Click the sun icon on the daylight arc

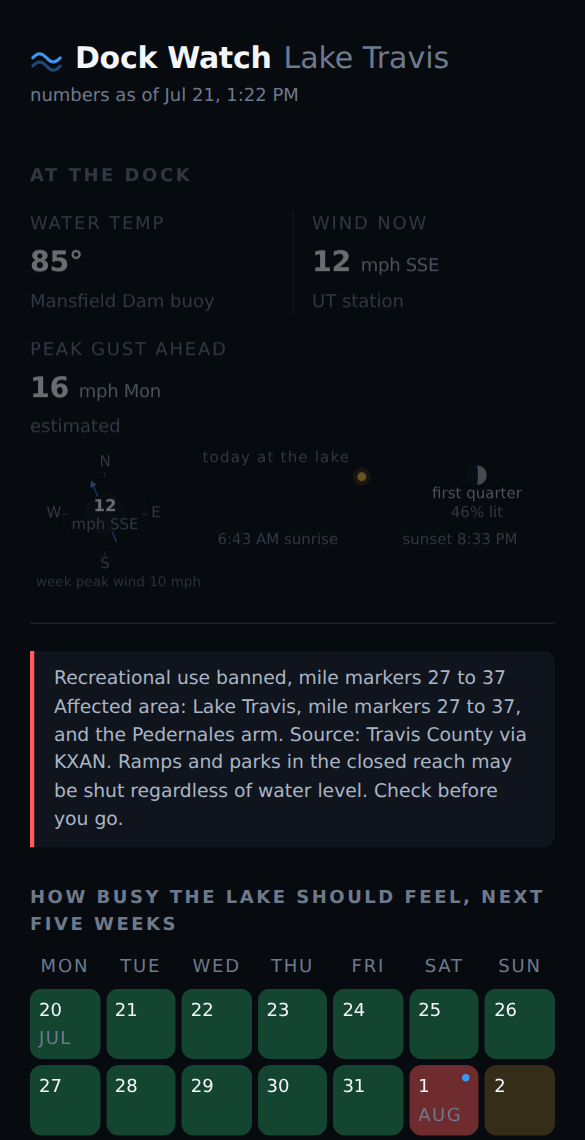point(361,477)
